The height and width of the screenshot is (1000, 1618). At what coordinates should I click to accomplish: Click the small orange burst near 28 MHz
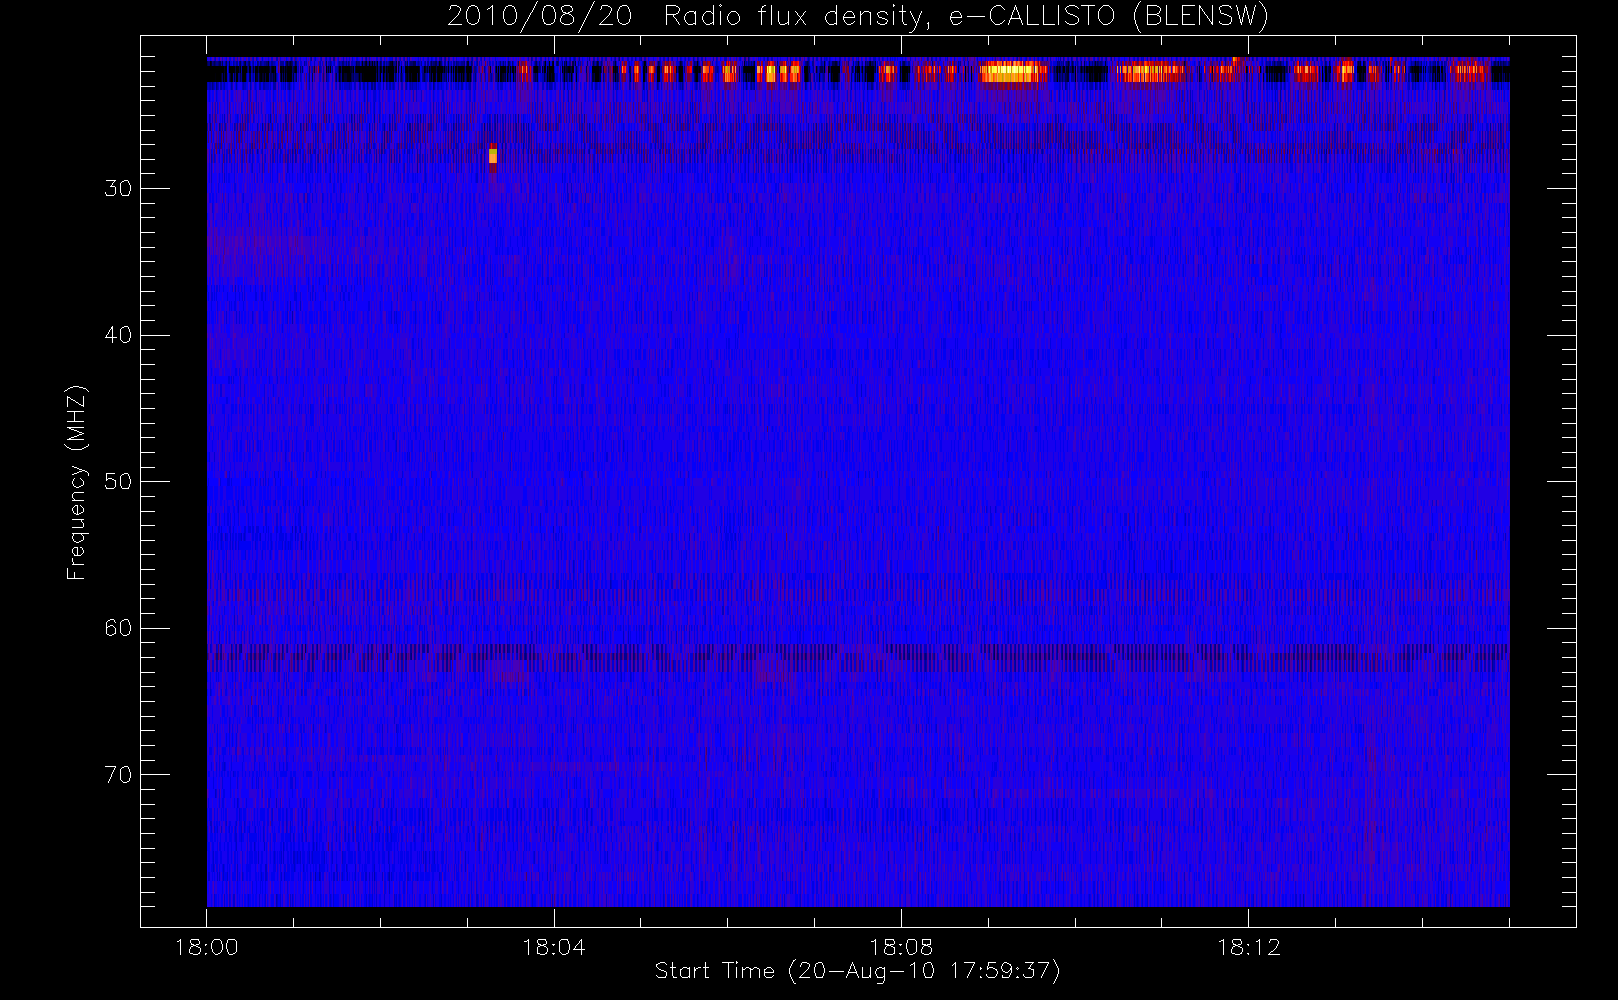point(493,156)
